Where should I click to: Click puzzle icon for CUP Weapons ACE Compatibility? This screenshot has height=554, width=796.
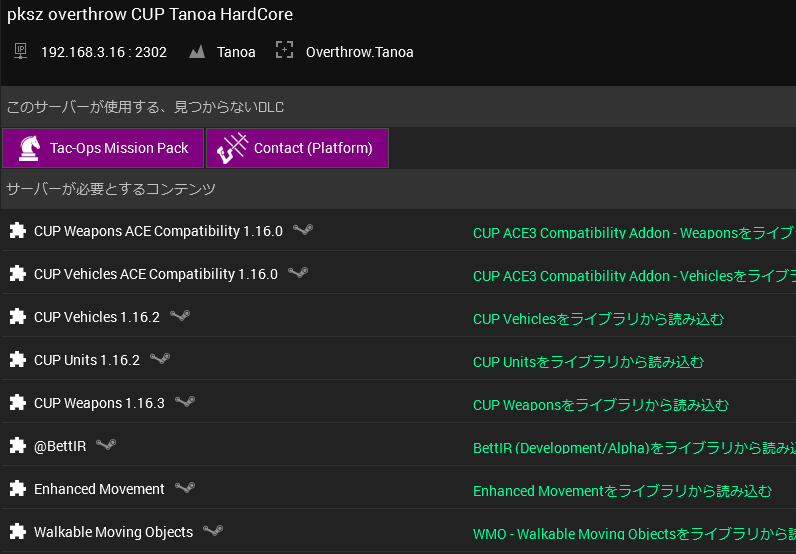(18, 231)
